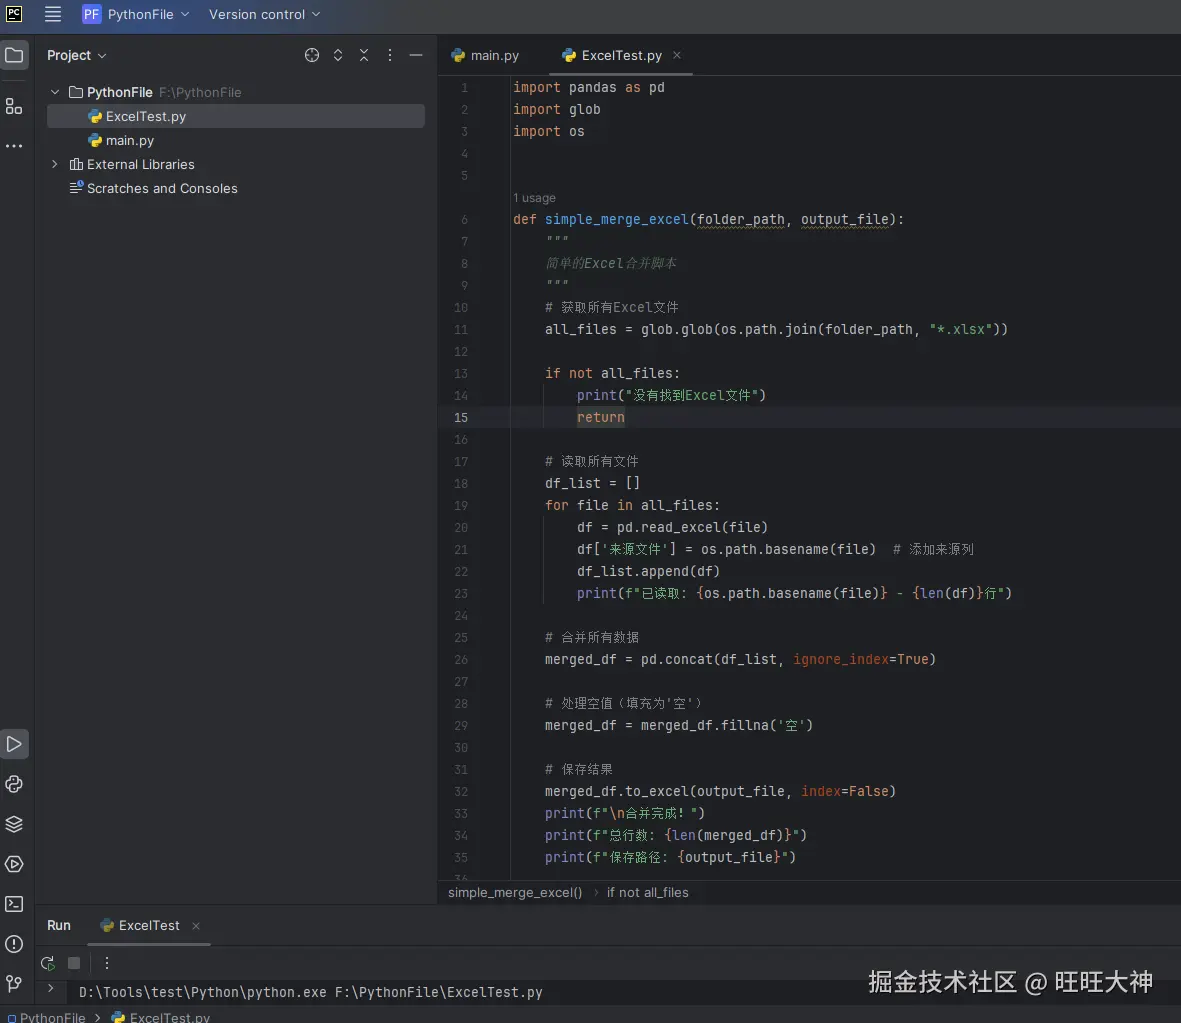Image resolution: width=1181 pixels, height=1023 pixels.
Task: Collapse the PythonFile project root folder
Action: click(55, 92)
